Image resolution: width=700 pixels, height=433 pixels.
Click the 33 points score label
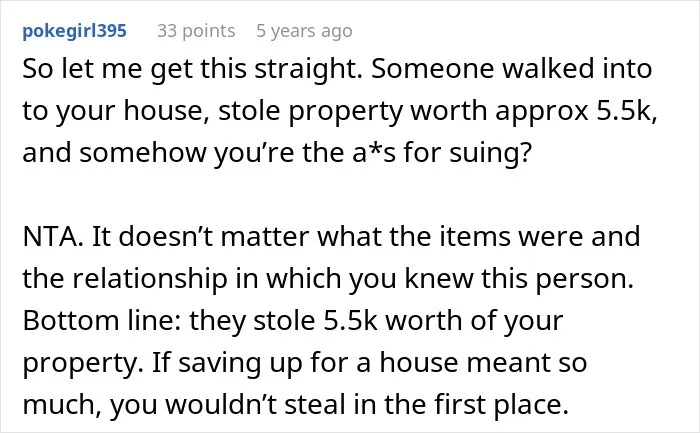click(x=196, y=31)
